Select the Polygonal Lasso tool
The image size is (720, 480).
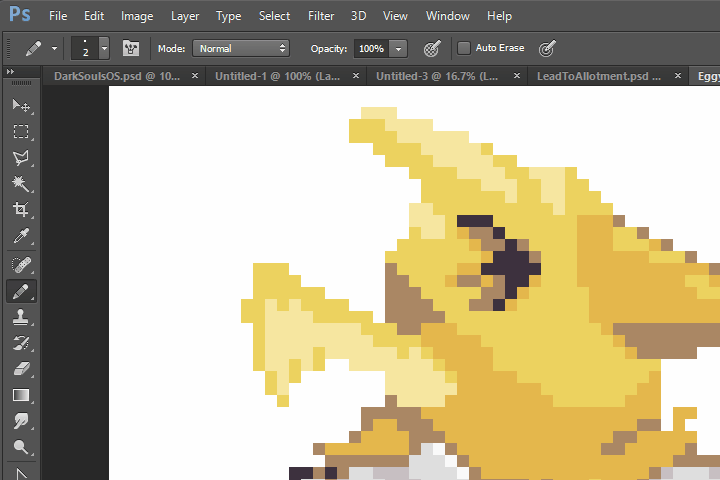[21, 158]
